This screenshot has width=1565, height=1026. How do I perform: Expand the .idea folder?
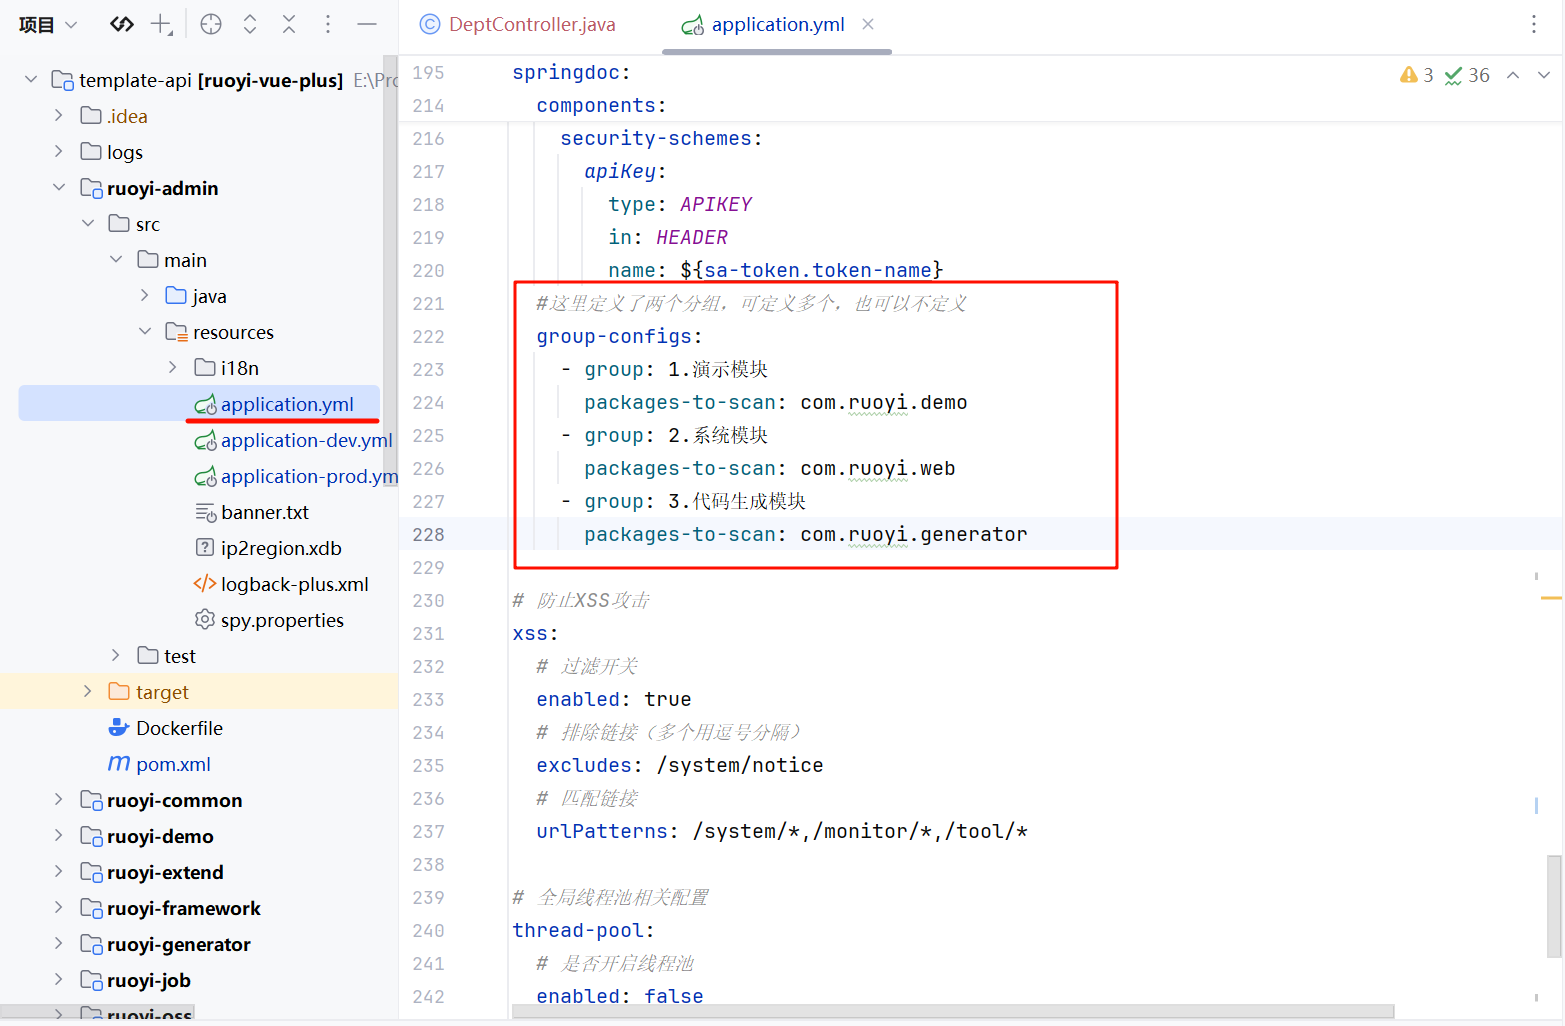click(59, 115)
